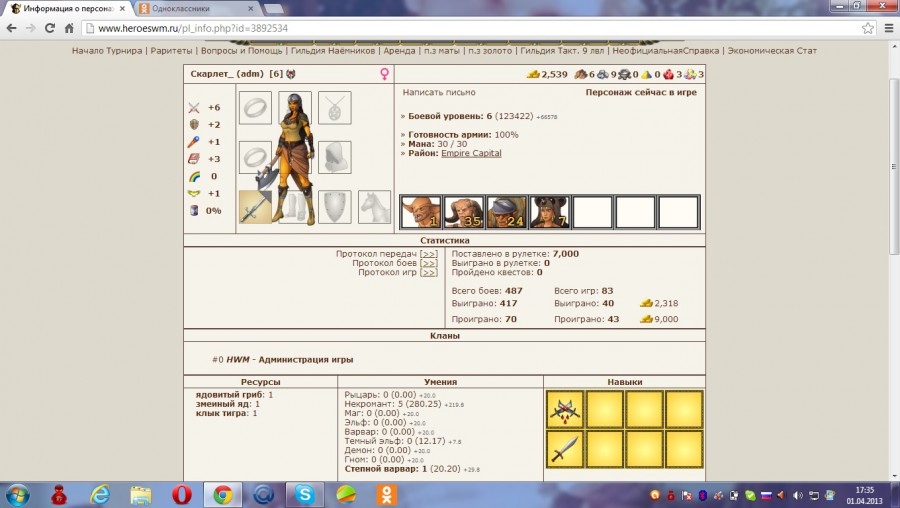Screen dimensions: 900x508
Task: Click the cloak equipment slot
Action: click(335, 157)
